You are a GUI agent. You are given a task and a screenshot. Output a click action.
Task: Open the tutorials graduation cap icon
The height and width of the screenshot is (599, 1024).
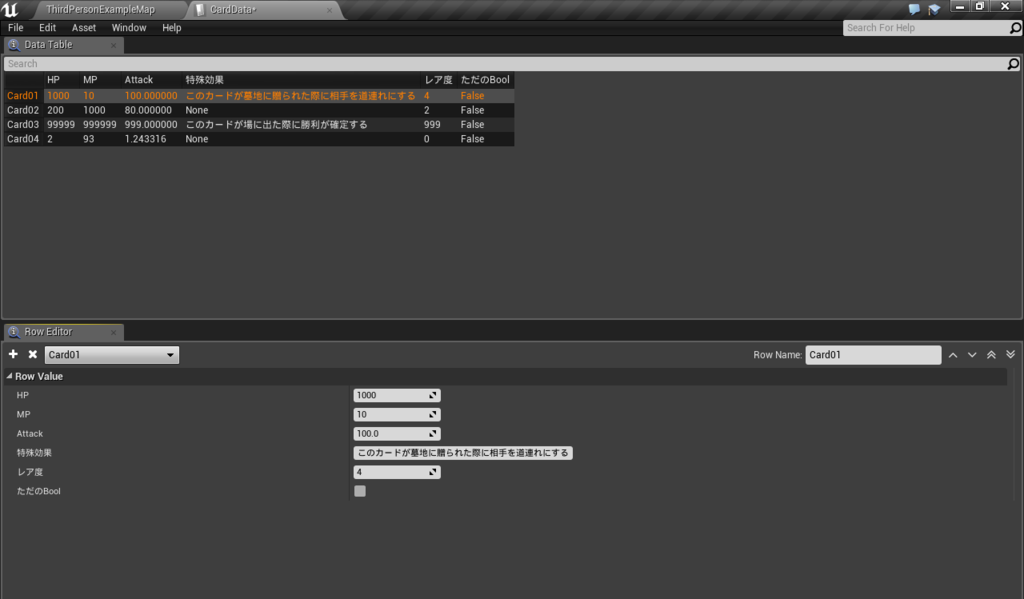[934, 9]
